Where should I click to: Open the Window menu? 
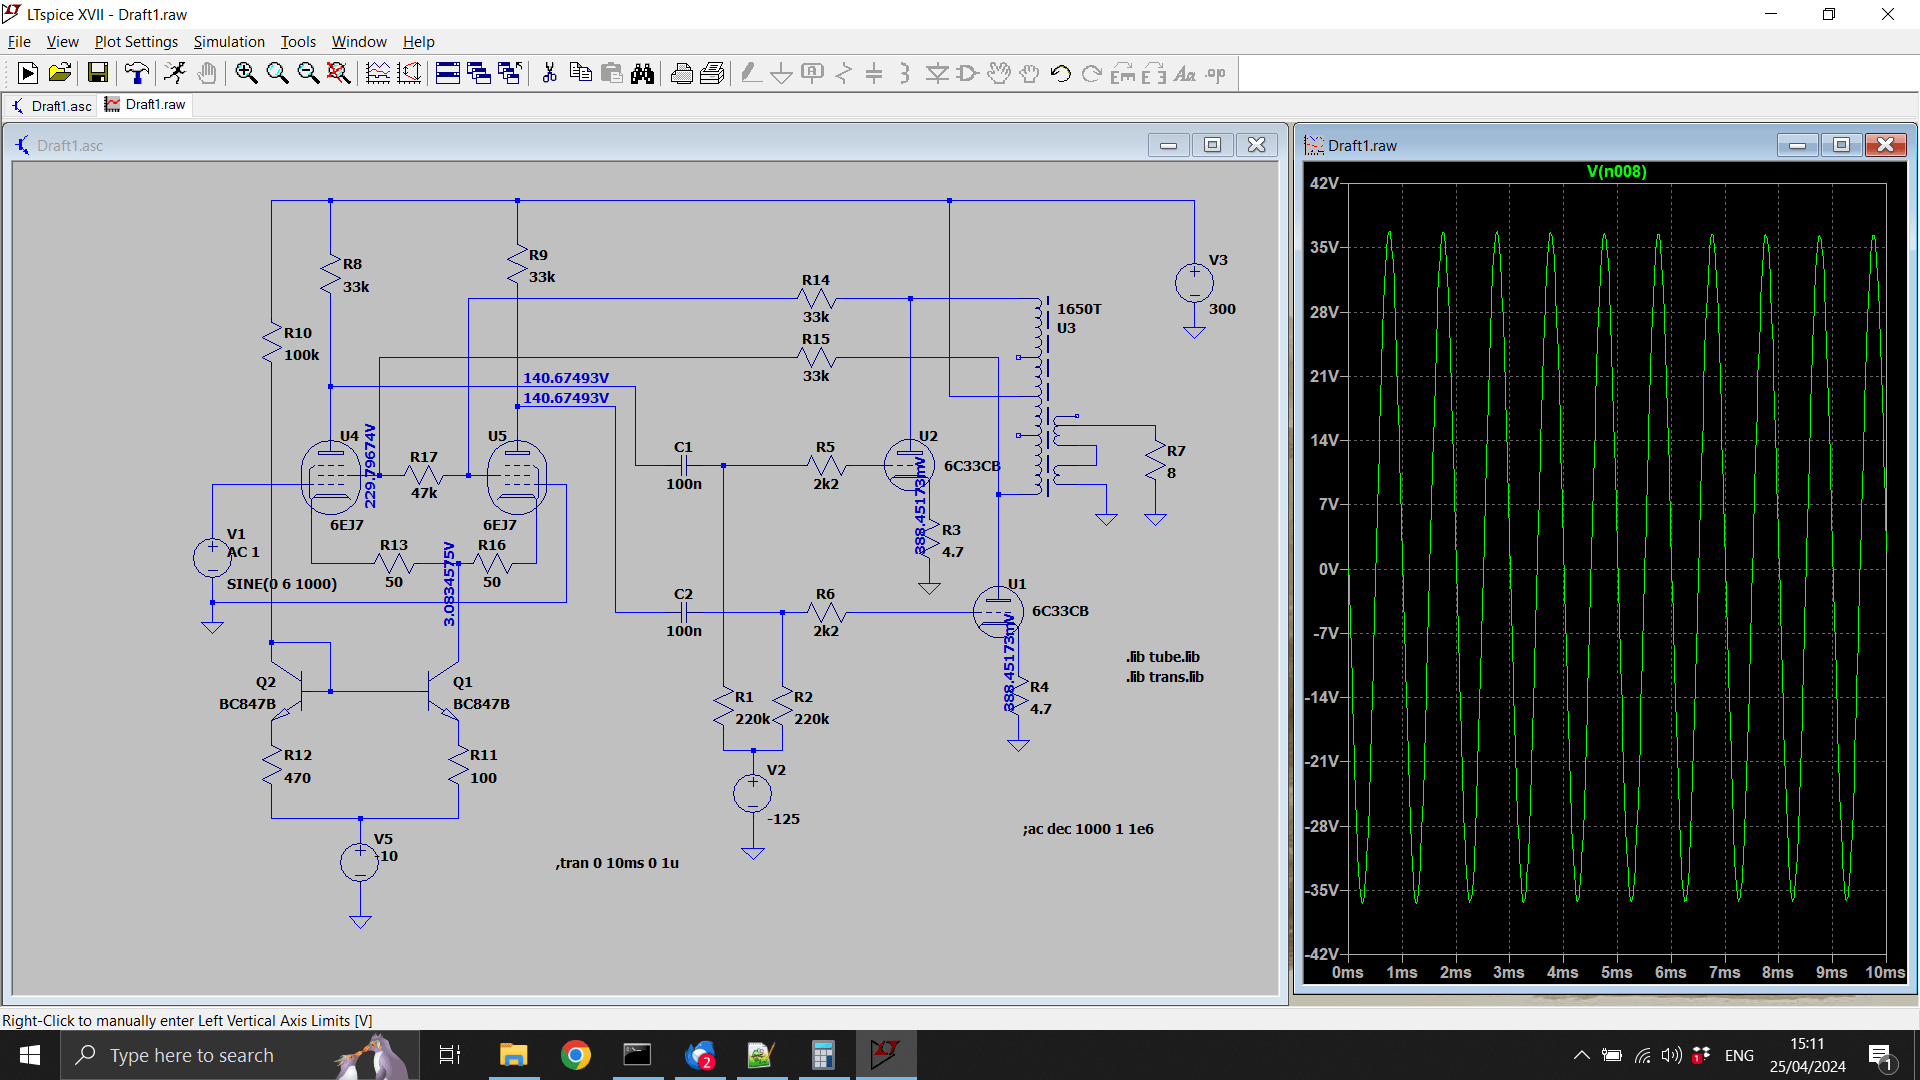coord(359,42)
